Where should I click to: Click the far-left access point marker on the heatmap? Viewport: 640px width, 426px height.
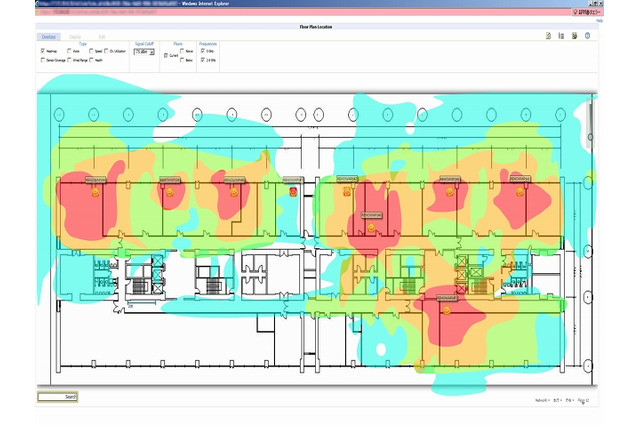[95, 193]
